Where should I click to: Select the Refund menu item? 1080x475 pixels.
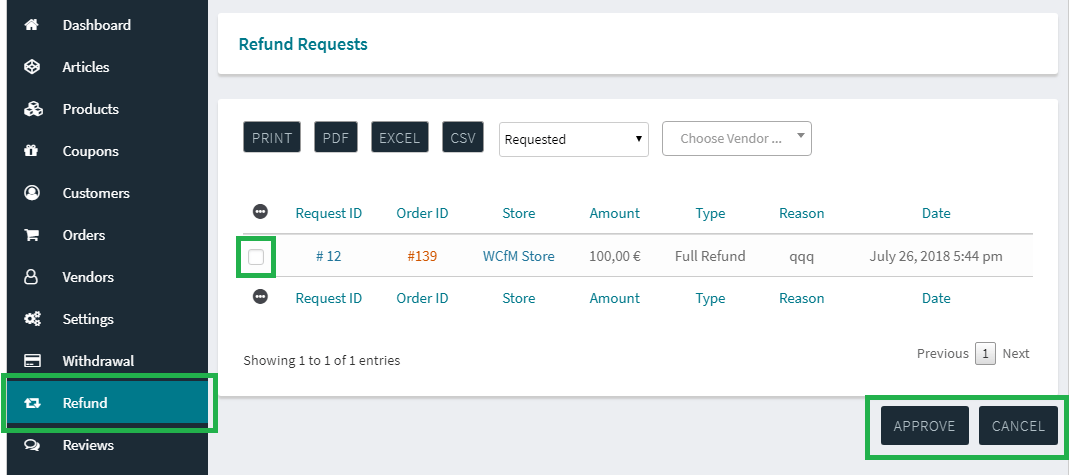point(107,403)
